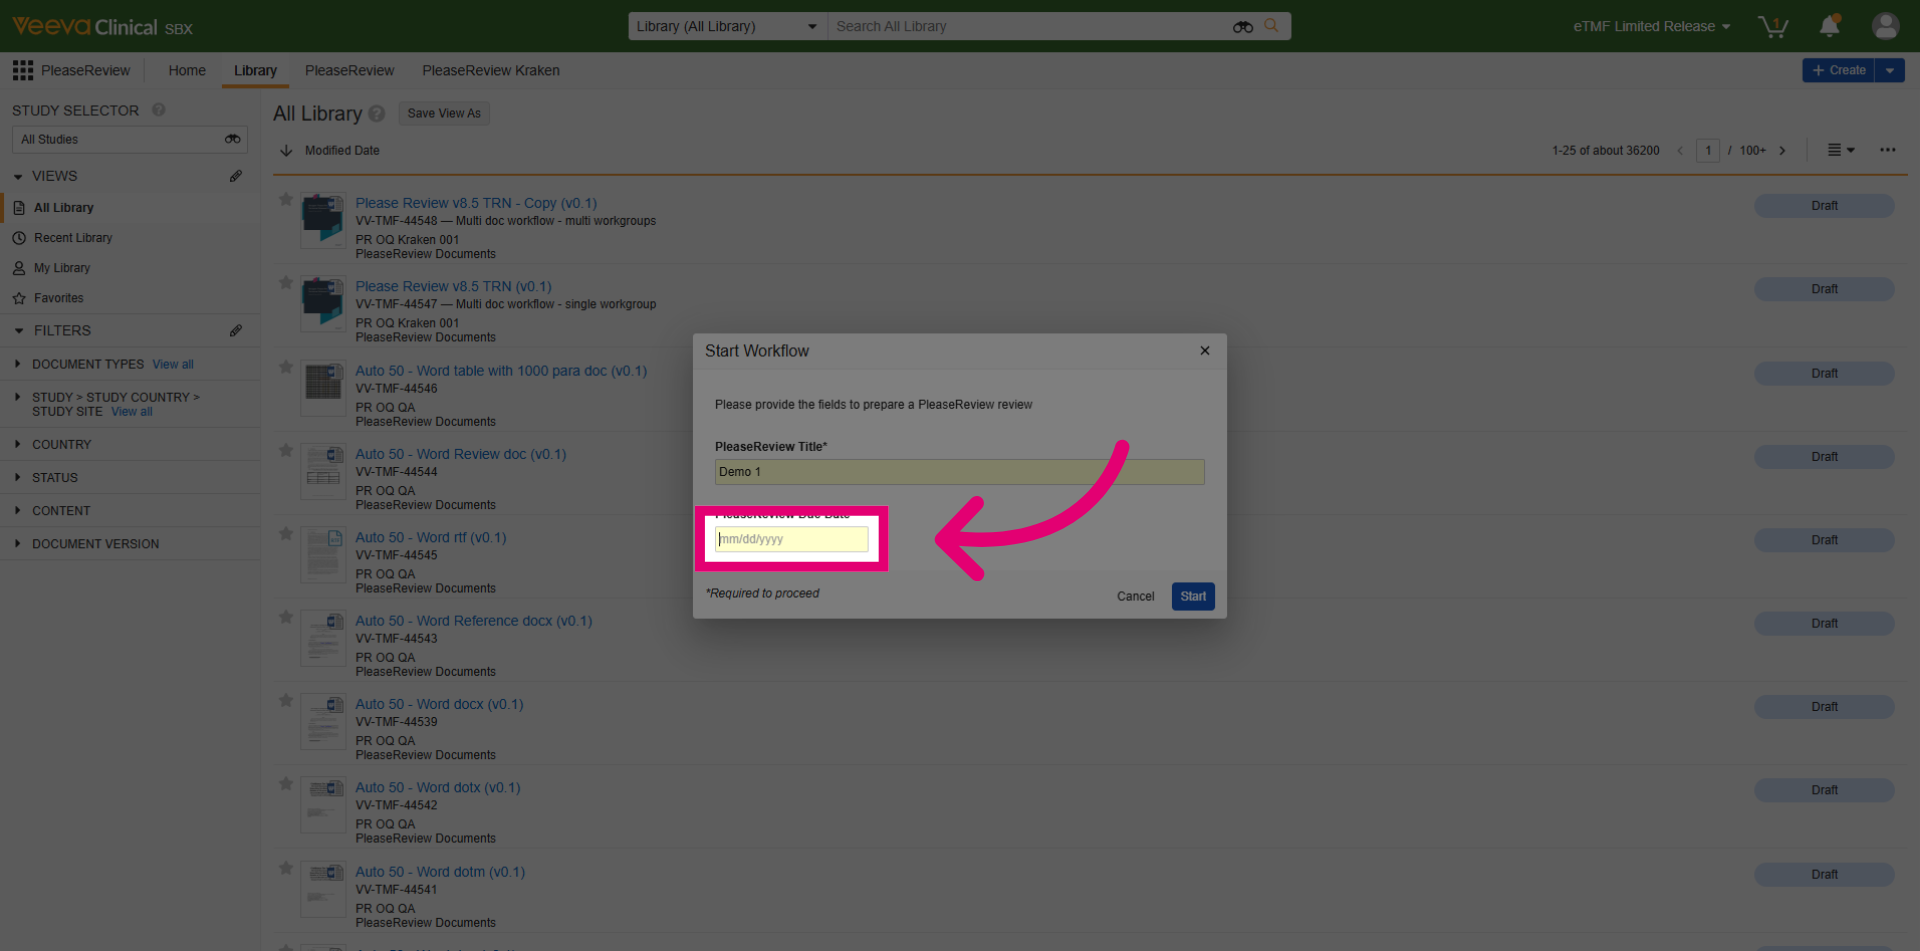1920x951 pixels.
Task: Click View all under Study Site
Action: tap(132, 411)
